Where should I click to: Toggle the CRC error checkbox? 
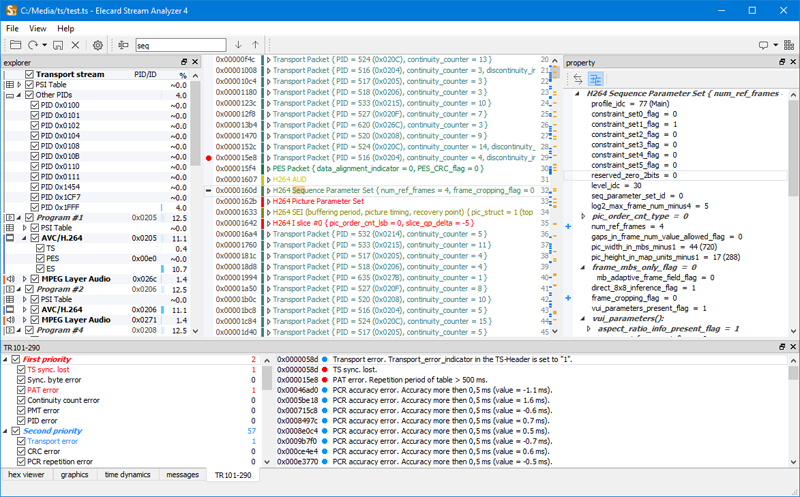point(21,451)
